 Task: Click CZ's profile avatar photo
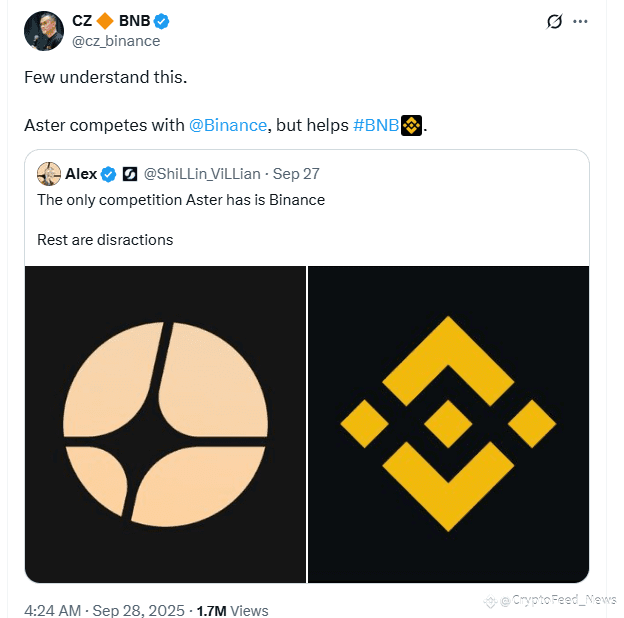tap(44, 31)
